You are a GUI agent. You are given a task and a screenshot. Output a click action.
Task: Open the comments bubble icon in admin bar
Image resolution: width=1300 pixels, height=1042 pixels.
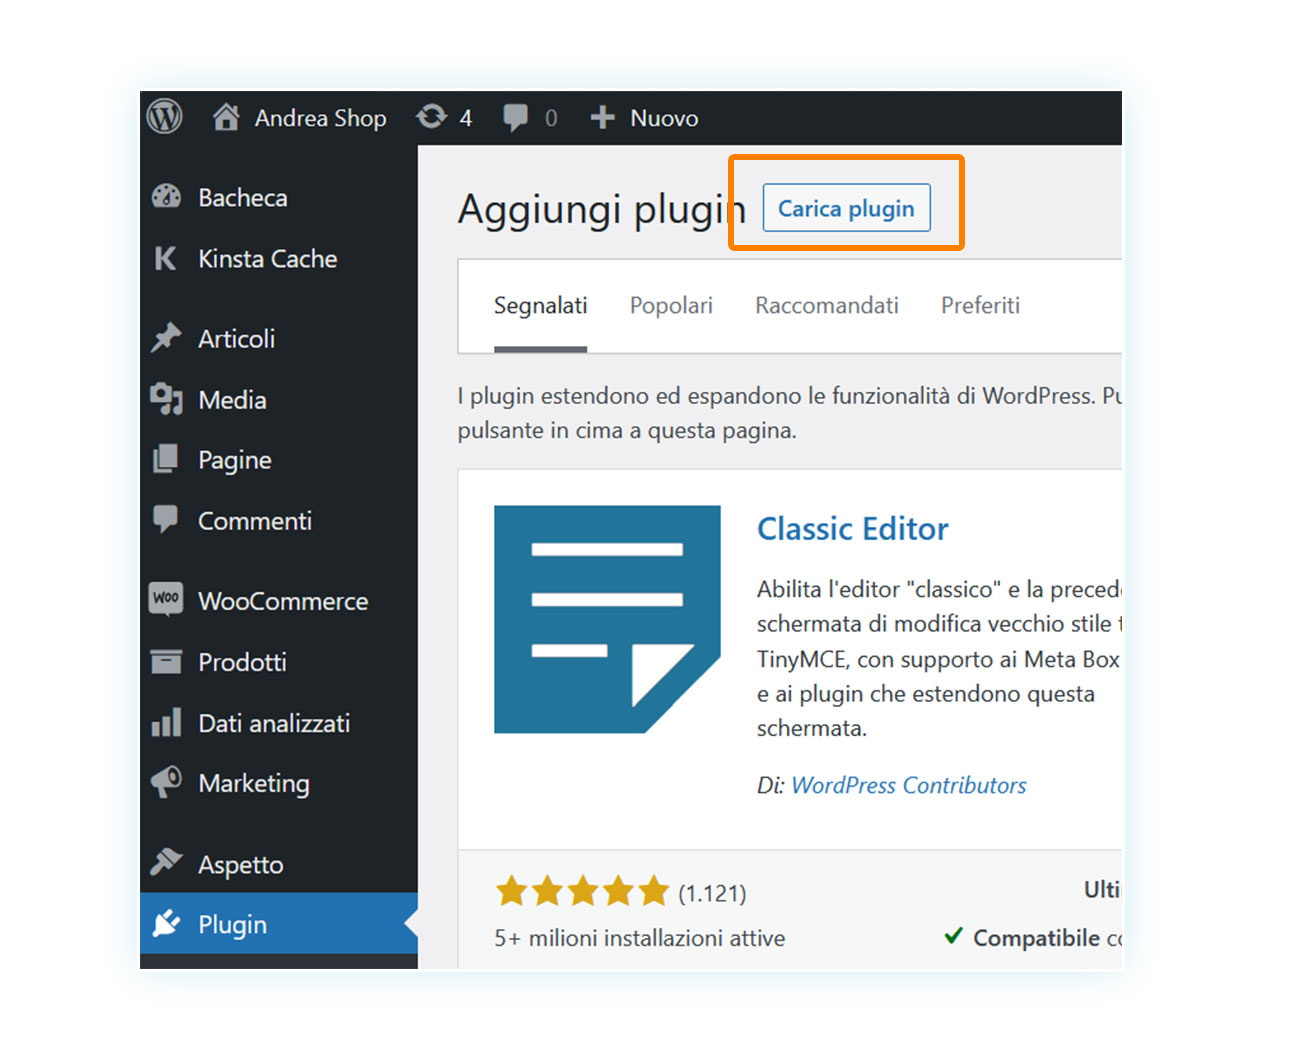coord(516,118)
